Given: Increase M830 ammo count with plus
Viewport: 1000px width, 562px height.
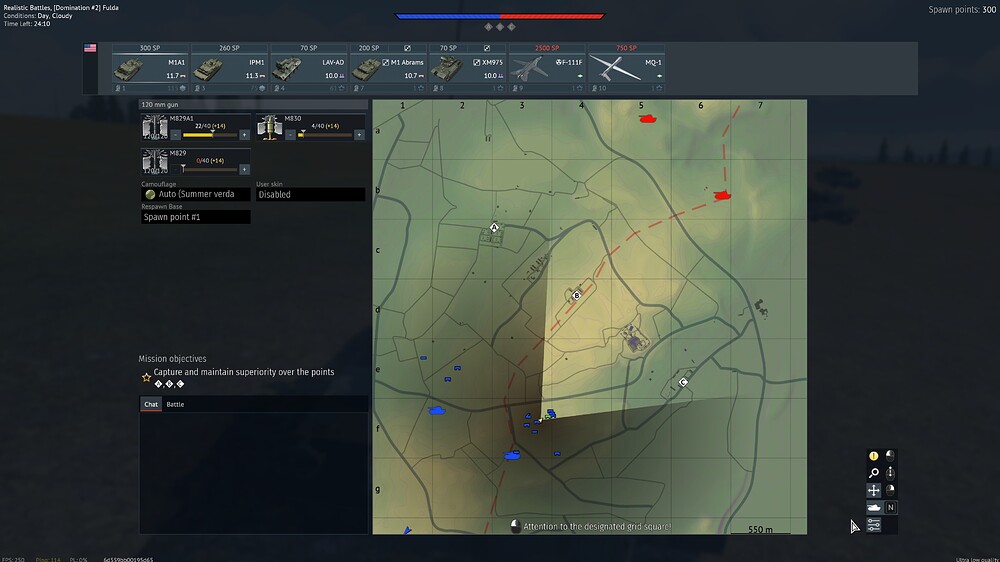Looking at the screenshot, I should pos(359,135).
